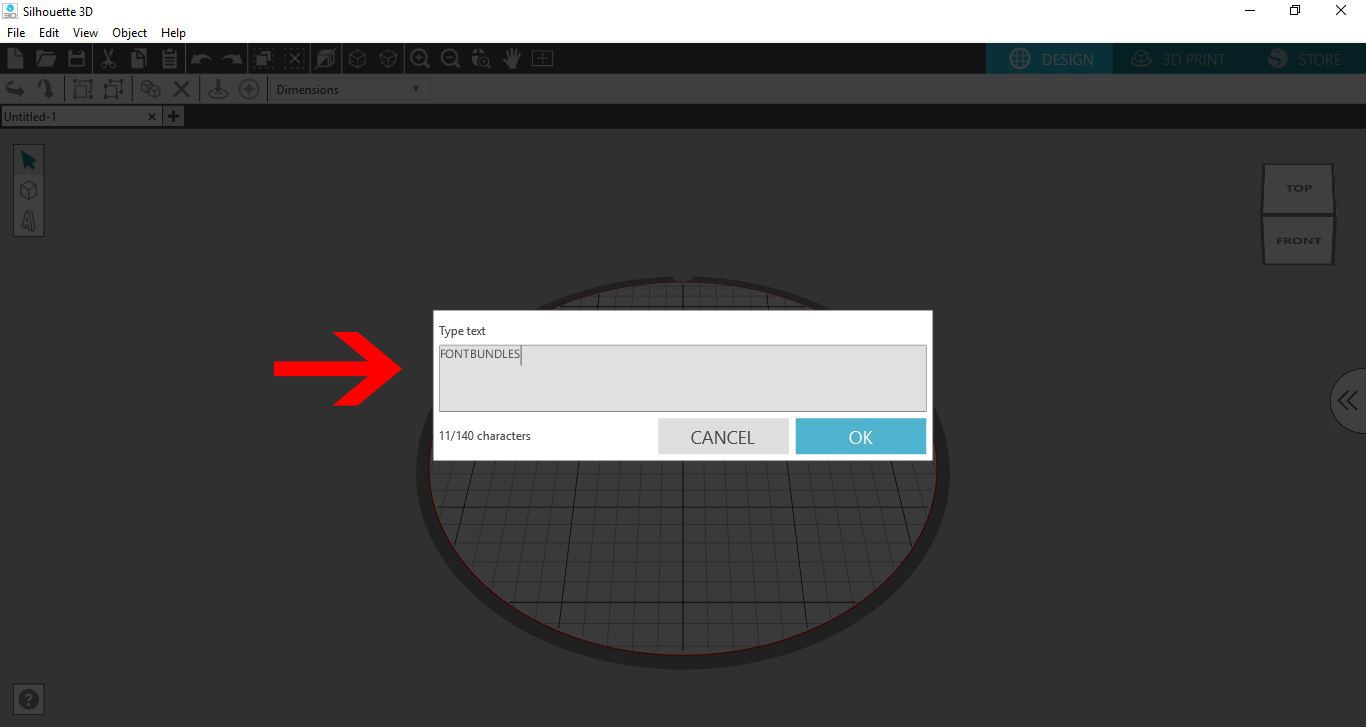1366x727 pixels.
Task: Click the horizontal rotate arrow icon
Action: [15, 89]
